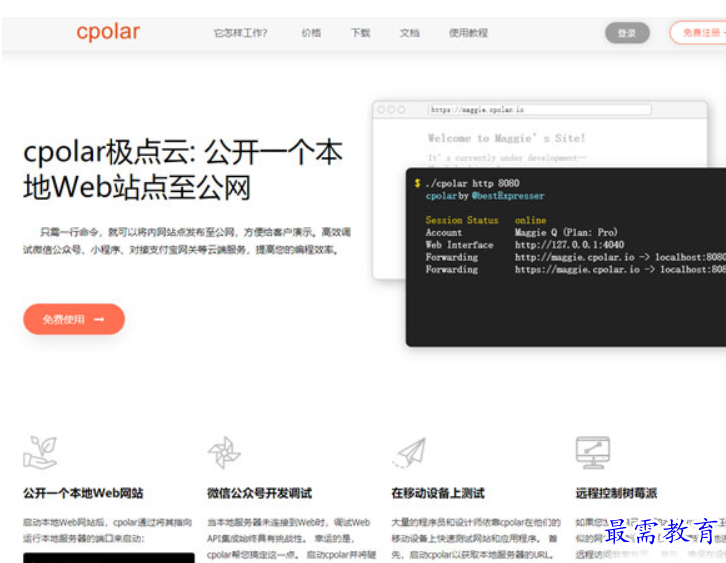Click the mock browser URL bar maggie.cpolar.io
Screen dimensions: 726x563
(x=539, y=110)
